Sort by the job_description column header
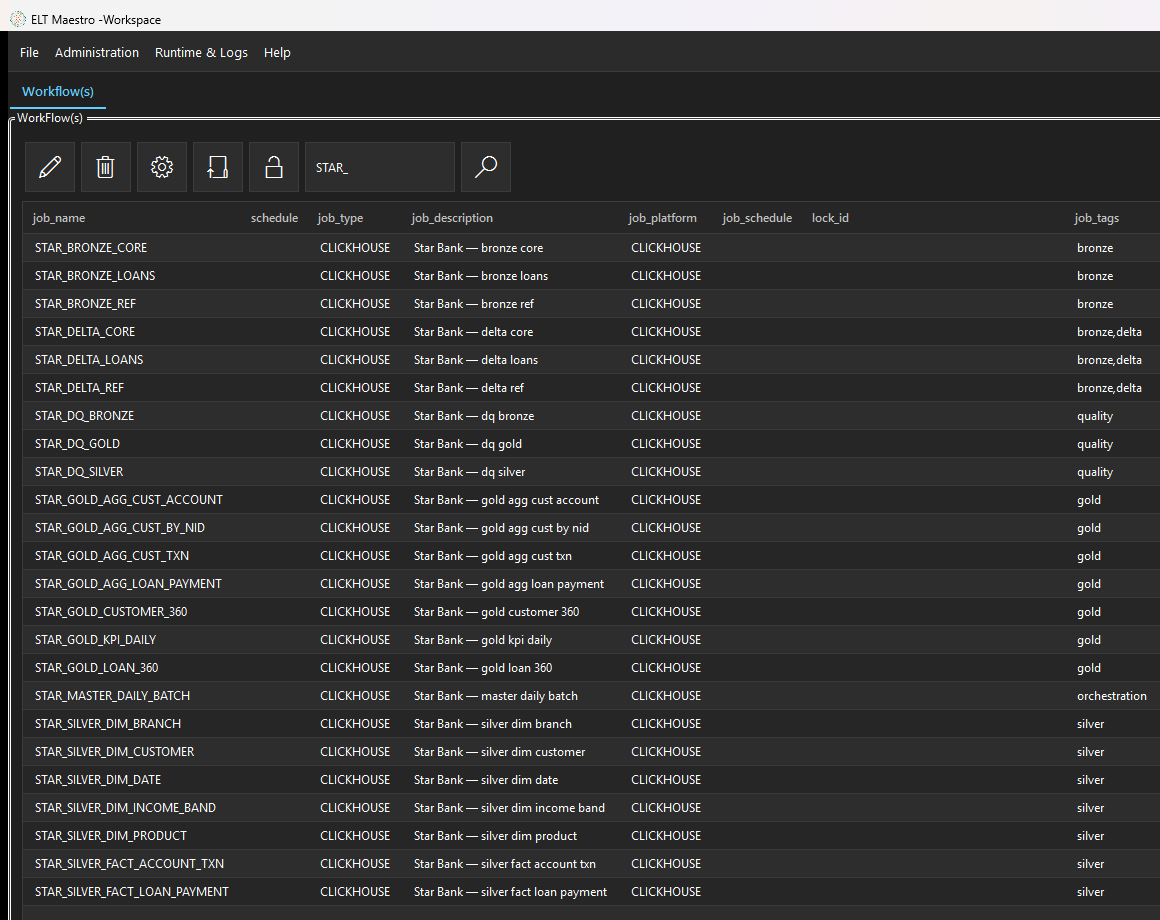Image resolution: width=1160 pixels, height=920 pixels. [452, 218]
